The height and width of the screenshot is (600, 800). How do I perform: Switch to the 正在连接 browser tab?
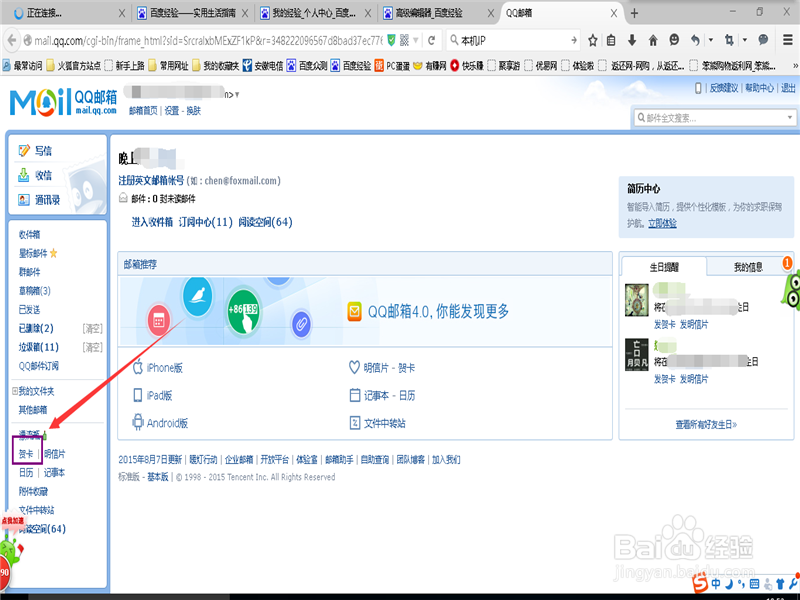point(64,13)
